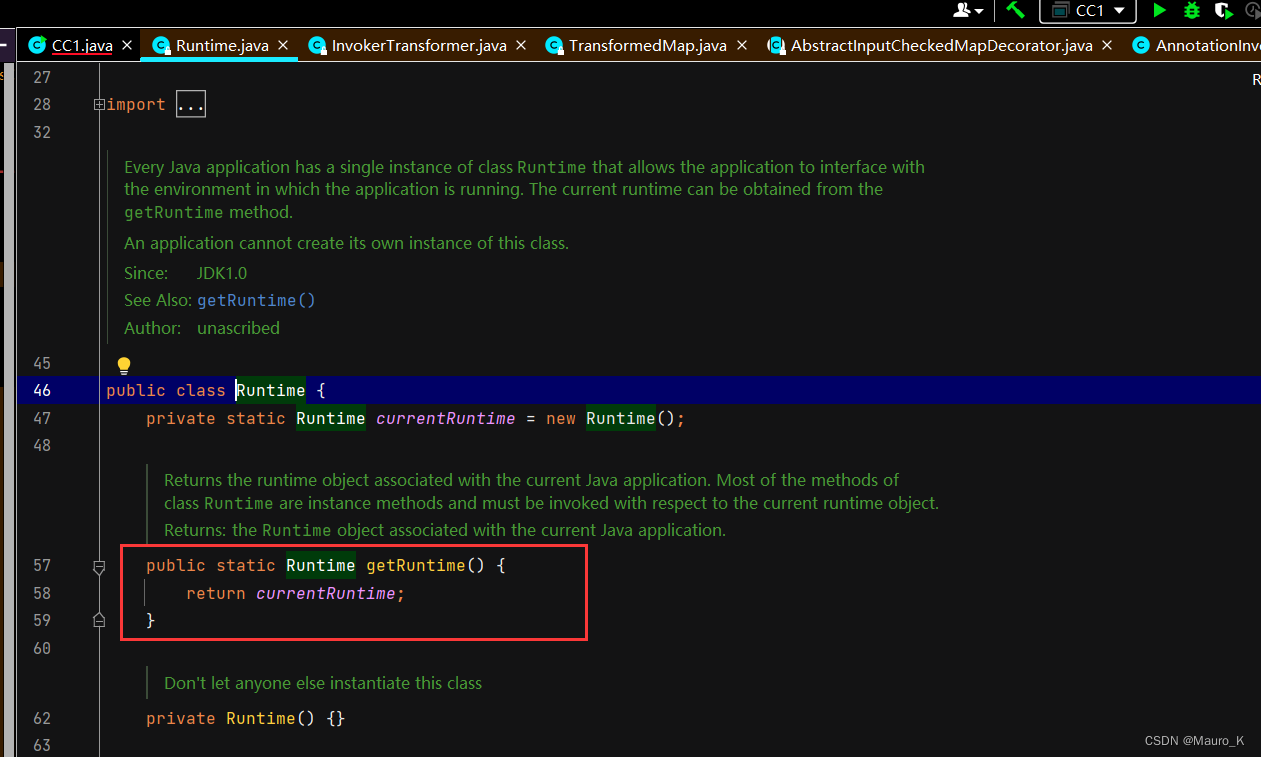Select the Runtime.java tab

(222, 45)
